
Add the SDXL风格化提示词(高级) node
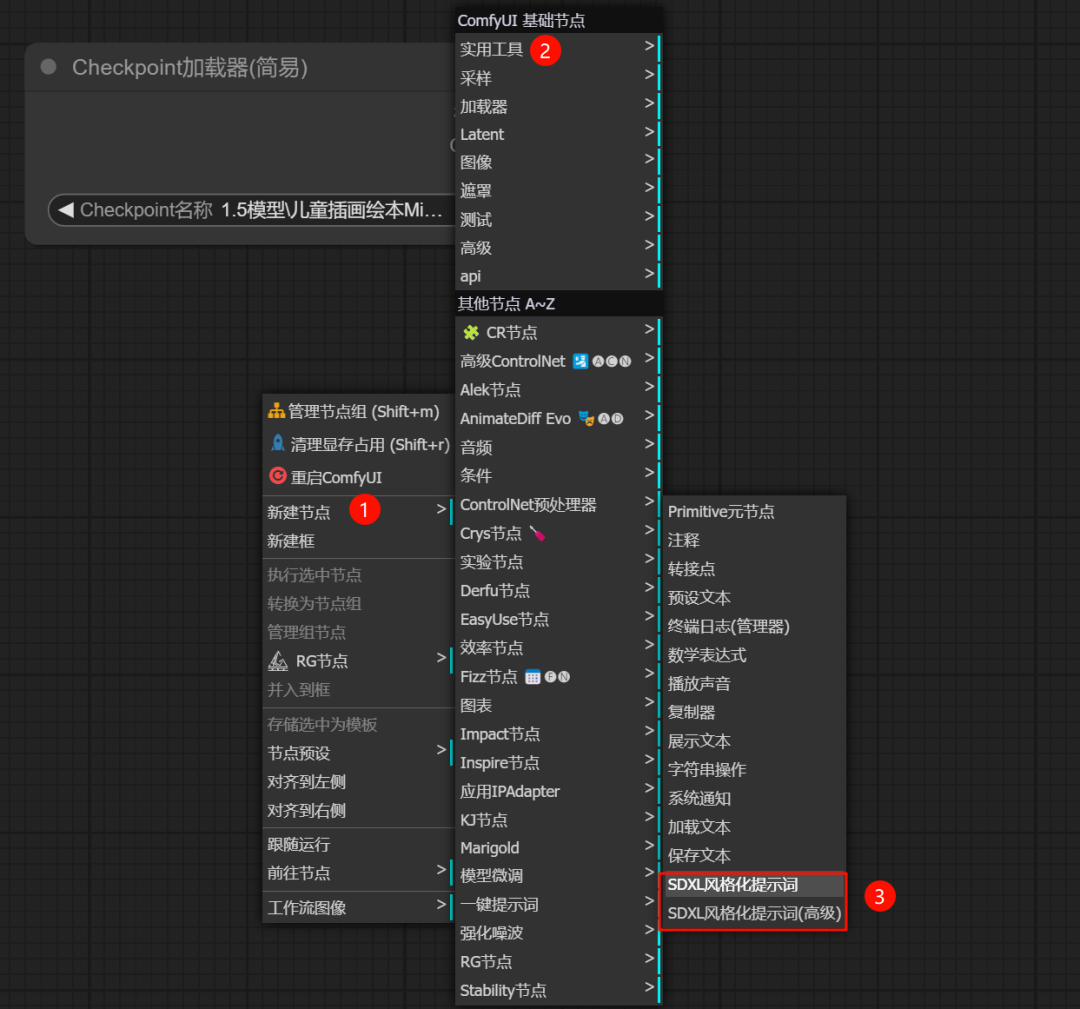[x=754, y=914]
